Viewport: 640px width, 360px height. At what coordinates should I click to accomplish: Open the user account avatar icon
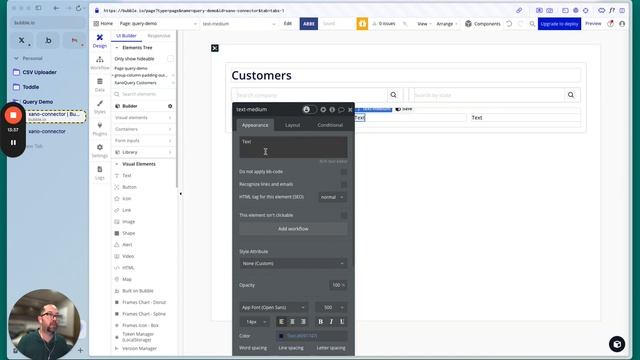(x=622, y=24)
